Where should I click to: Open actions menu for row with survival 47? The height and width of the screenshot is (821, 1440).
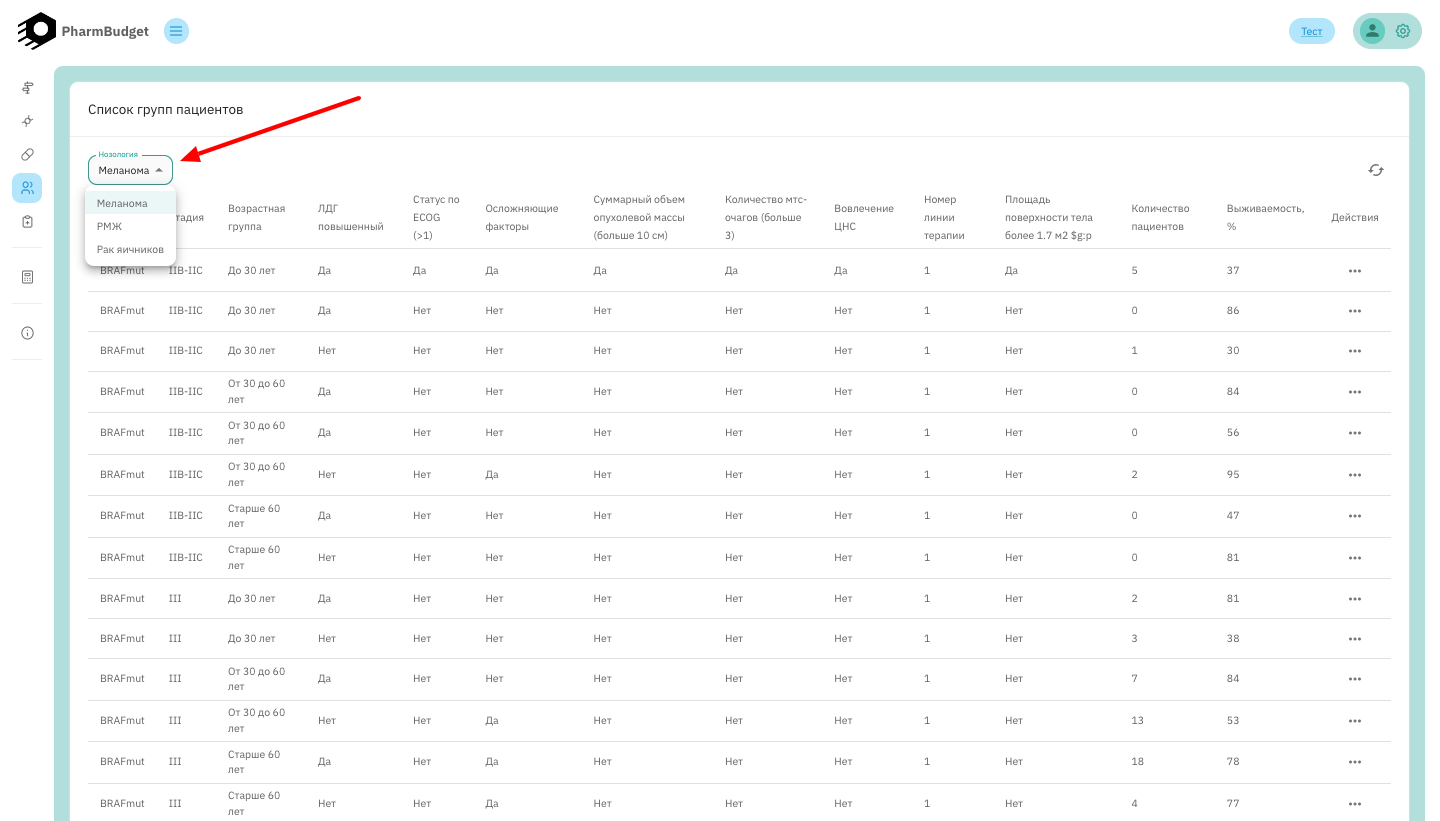1355,516
